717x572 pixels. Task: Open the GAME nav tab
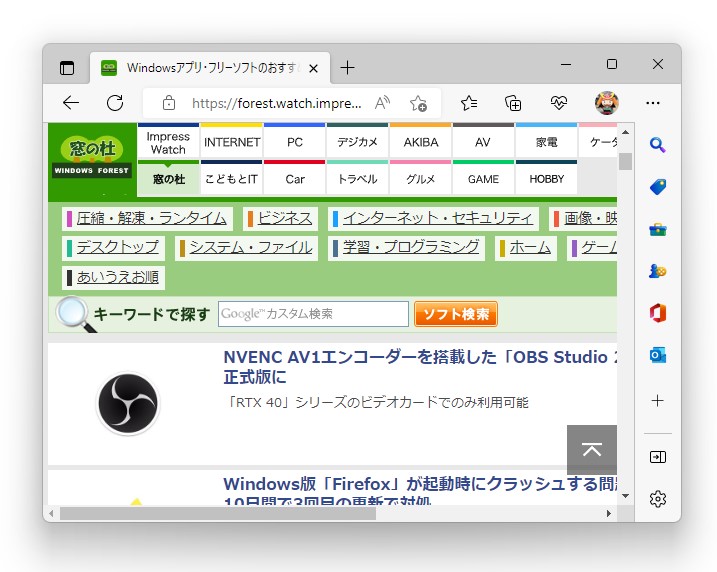pos(483,179)
